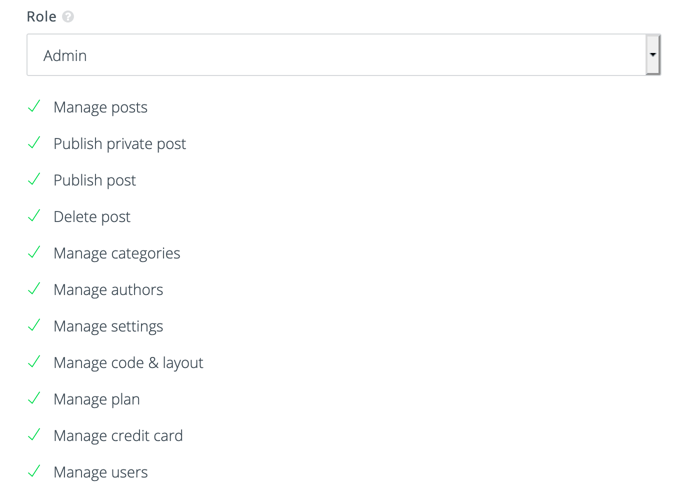Click the checkmark next to Manage users
Image resolution: width=700 pixels, height=495 pixels.
tap(34, 471)
